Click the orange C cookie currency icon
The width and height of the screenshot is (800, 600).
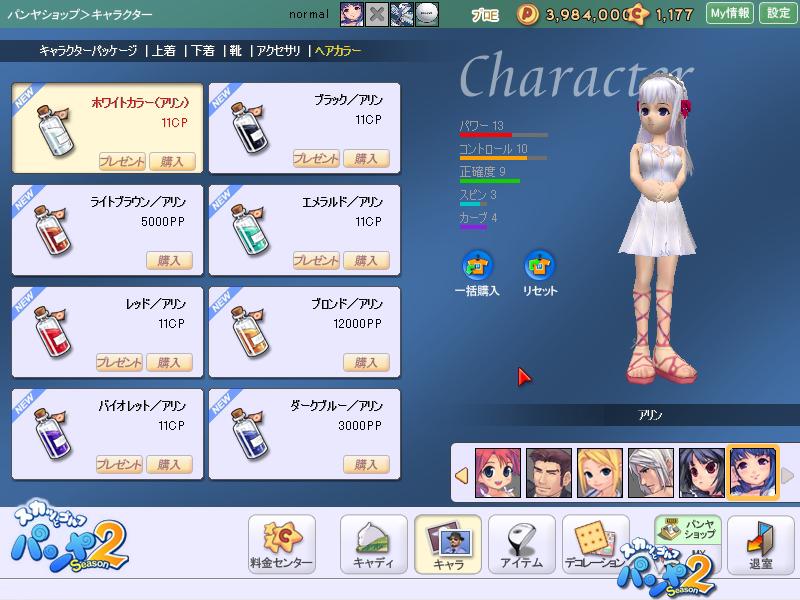(638, 14)
